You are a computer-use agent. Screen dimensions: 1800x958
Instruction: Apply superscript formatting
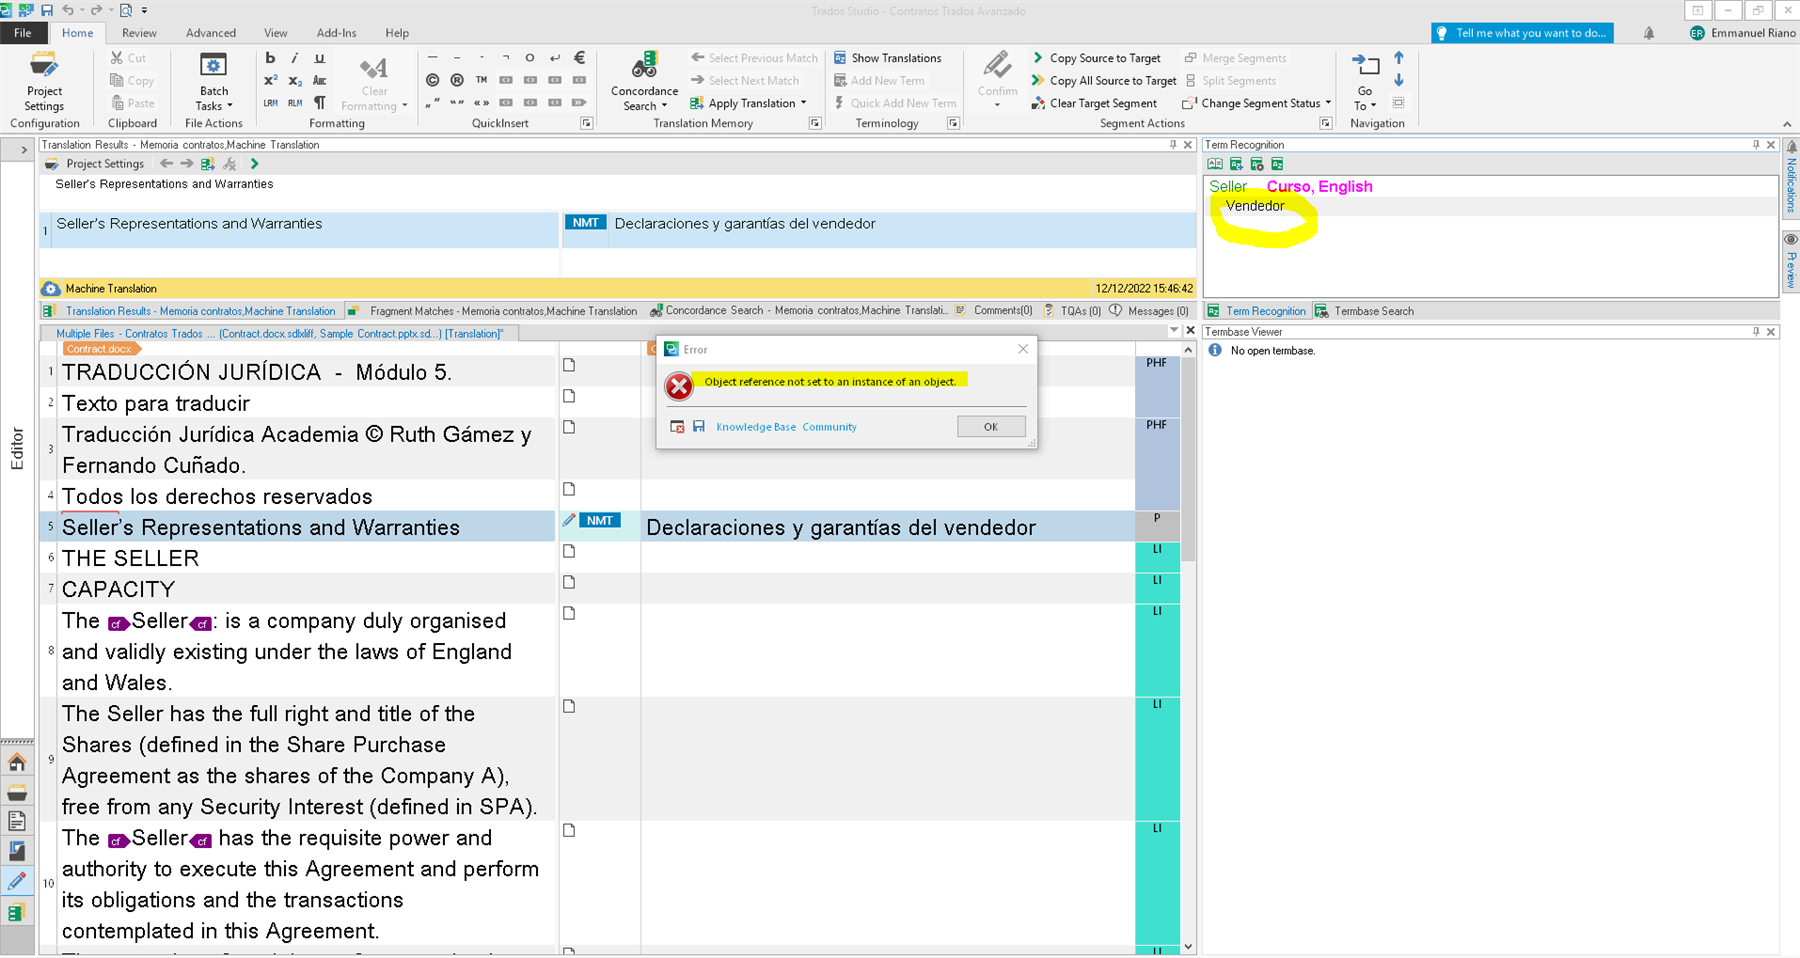pos(270,80)
